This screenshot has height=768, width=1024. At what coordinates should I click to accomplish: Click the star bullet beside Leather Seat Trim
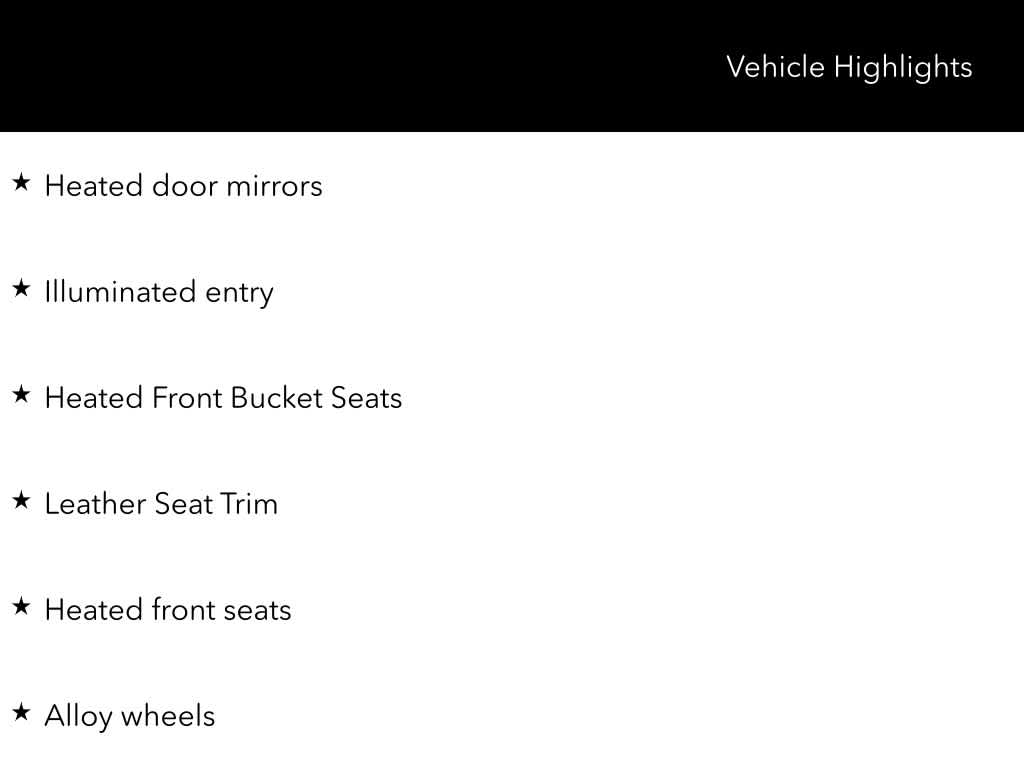(x=21, y=501)
